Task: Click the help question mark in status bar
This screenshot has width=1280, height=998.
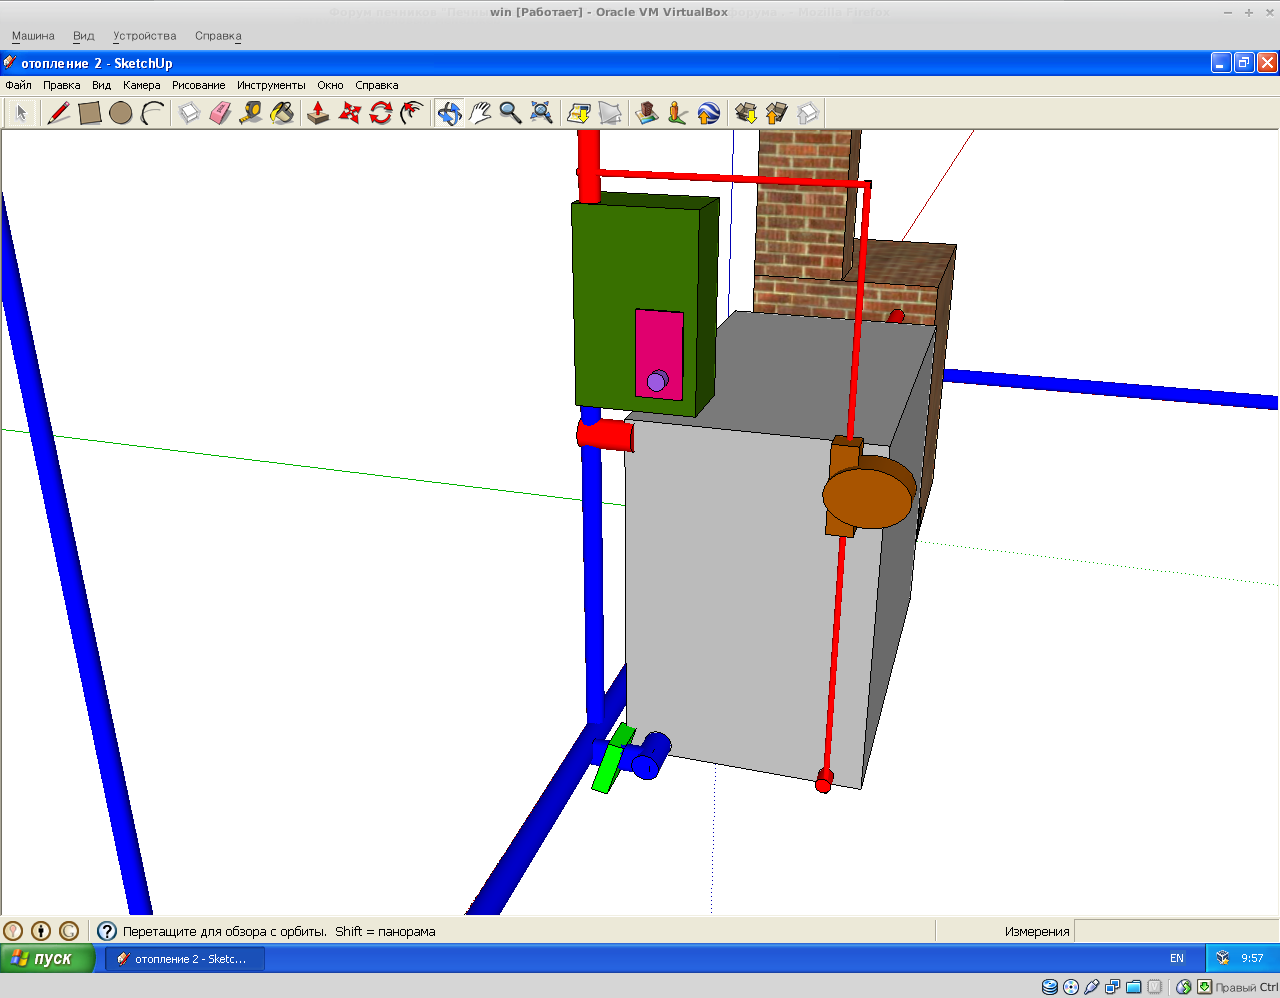Action: click(x=107, y=931)
